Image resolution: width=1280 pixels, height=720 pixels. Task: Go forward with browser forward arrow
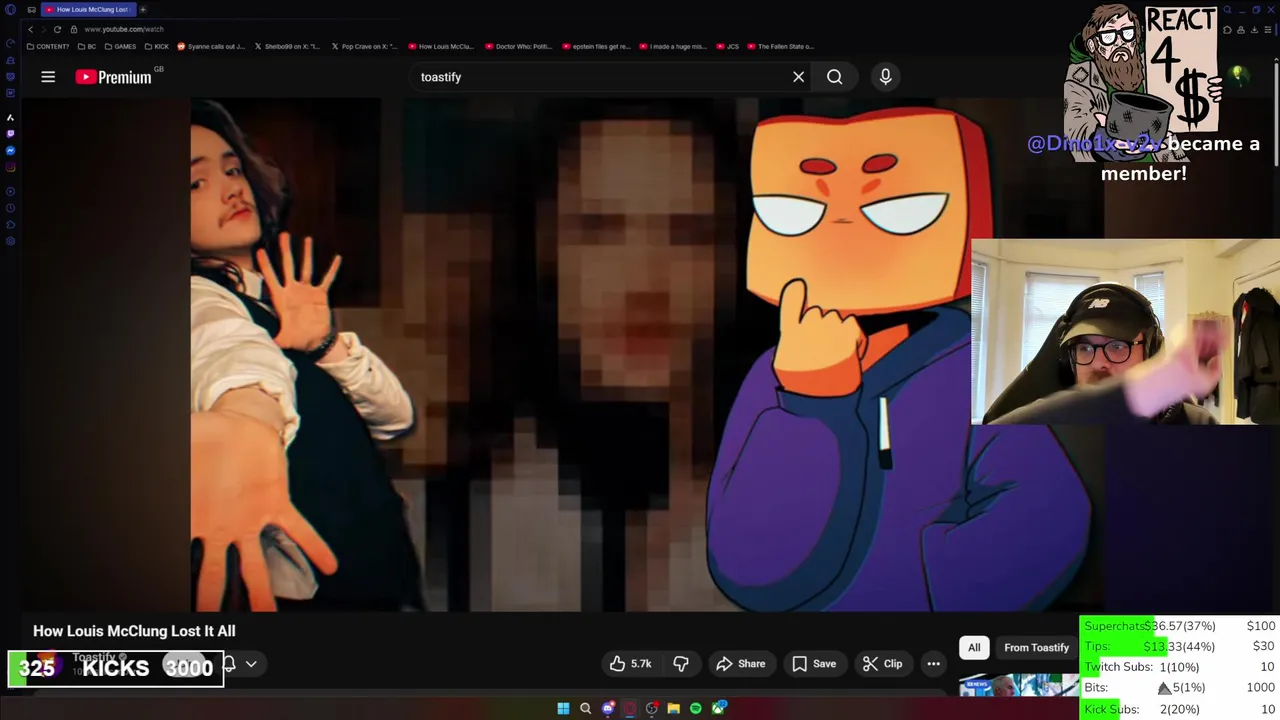(x=43, y=29)
